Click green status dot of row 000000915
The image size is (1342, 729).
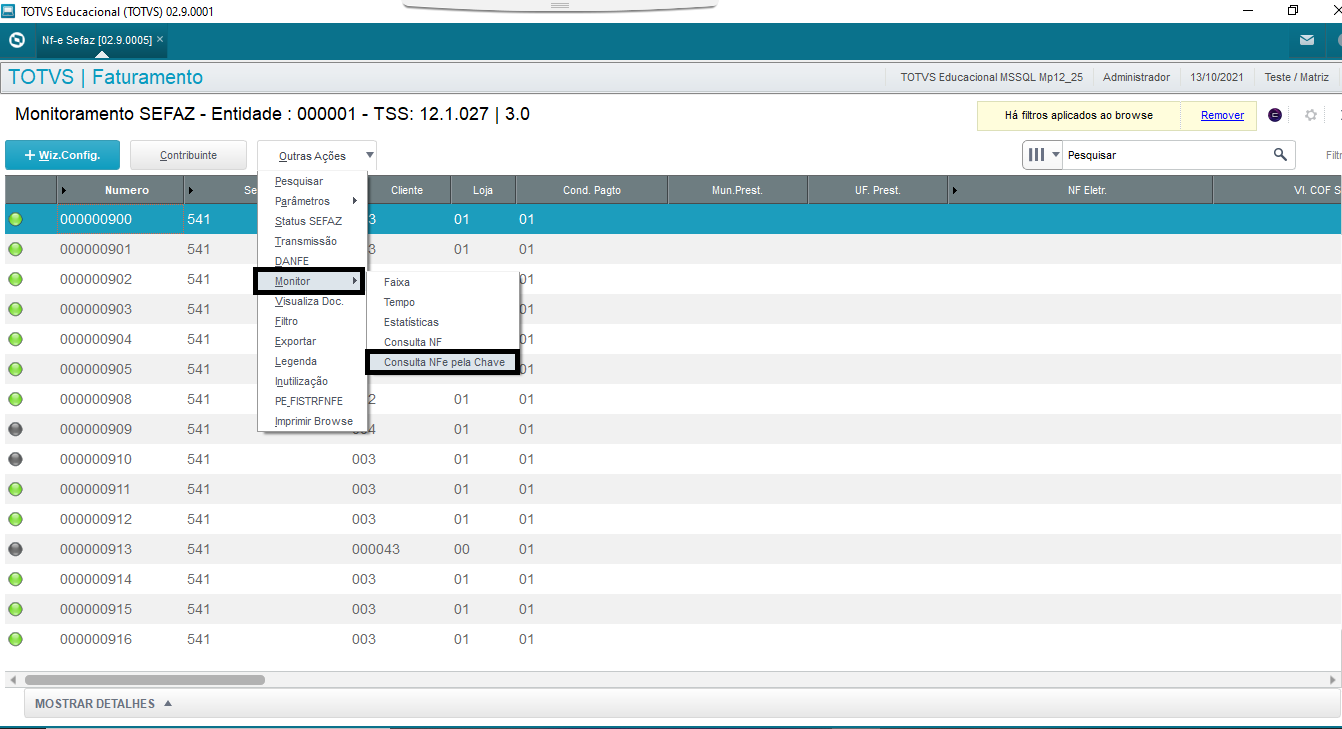tap(15, 609)
